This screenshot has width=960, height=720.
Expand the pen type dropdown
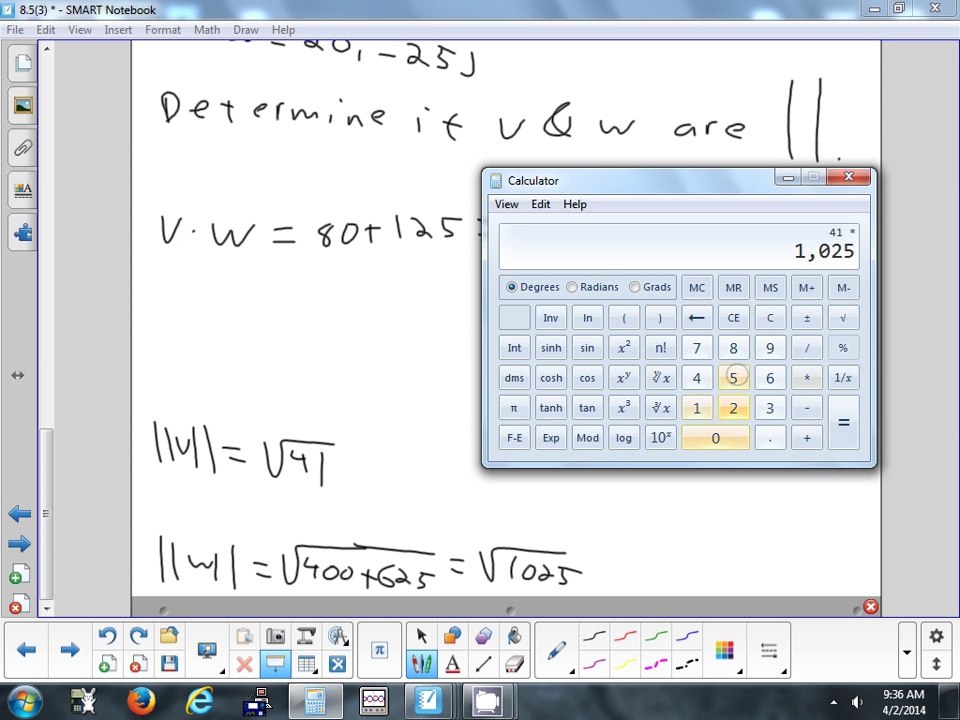(572, 672)
